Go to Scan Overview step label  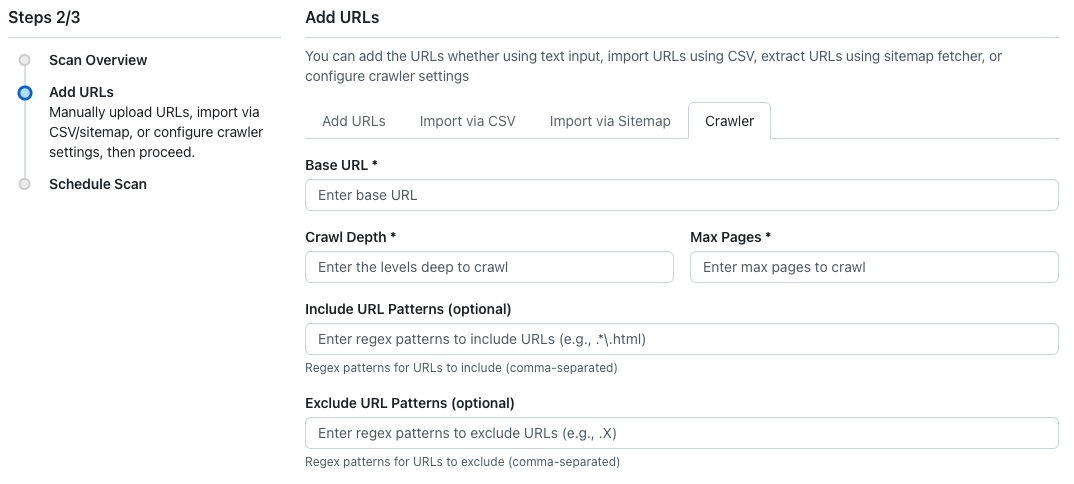click(98, 60)
